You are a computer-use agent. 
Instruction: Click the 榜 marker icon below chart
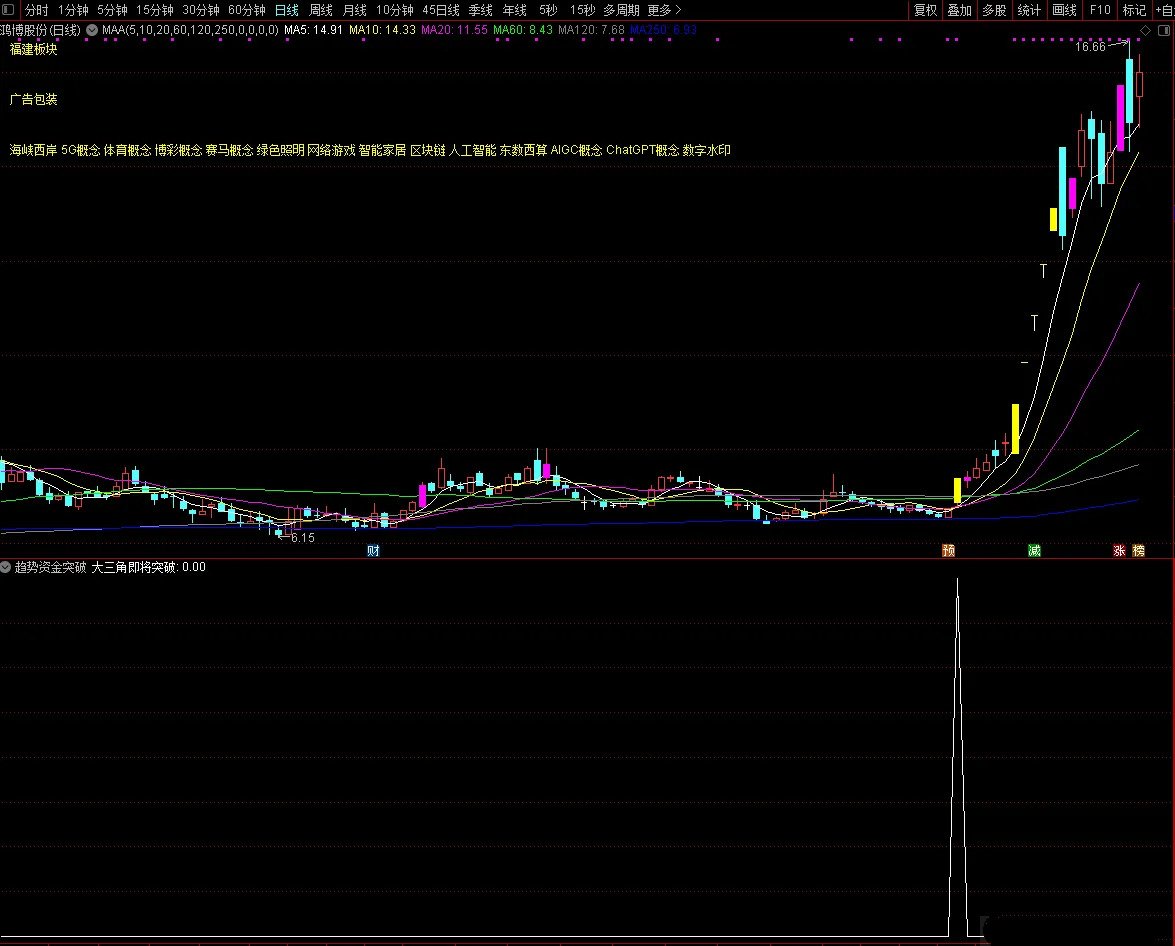click(1138, 551)
